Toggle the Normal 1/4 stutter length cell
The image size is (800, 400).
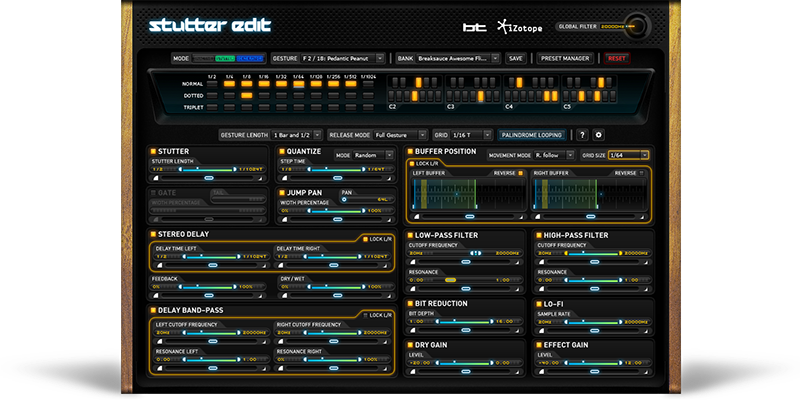(229, 84)
